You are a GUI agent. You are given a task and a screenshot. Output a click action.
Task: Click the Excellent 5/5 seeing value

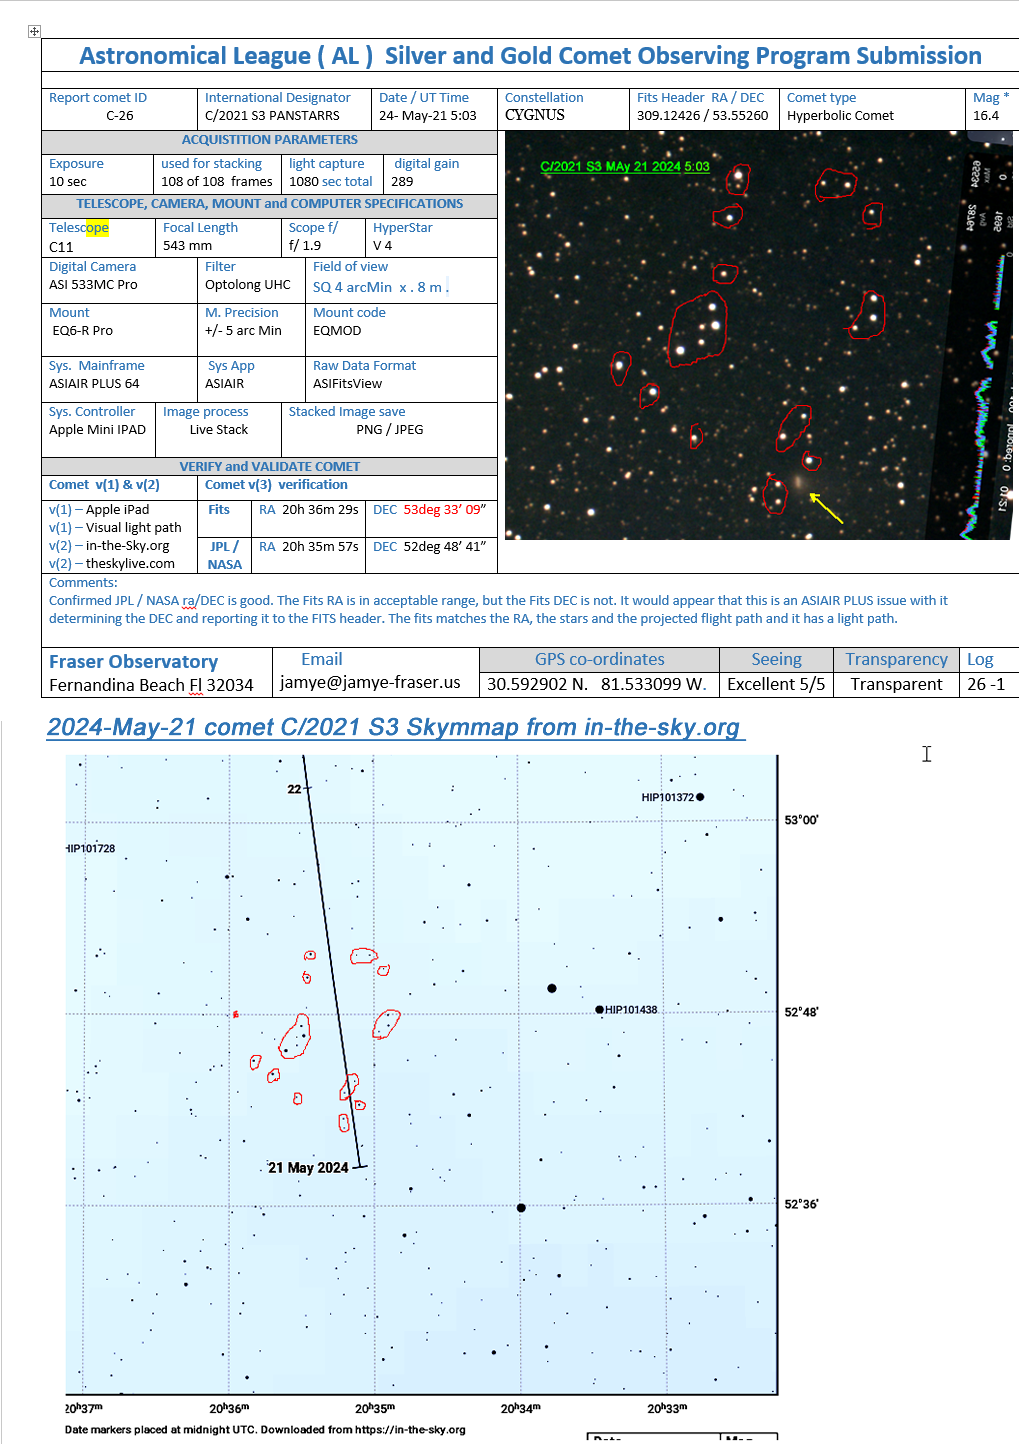(x=776, y=684)
